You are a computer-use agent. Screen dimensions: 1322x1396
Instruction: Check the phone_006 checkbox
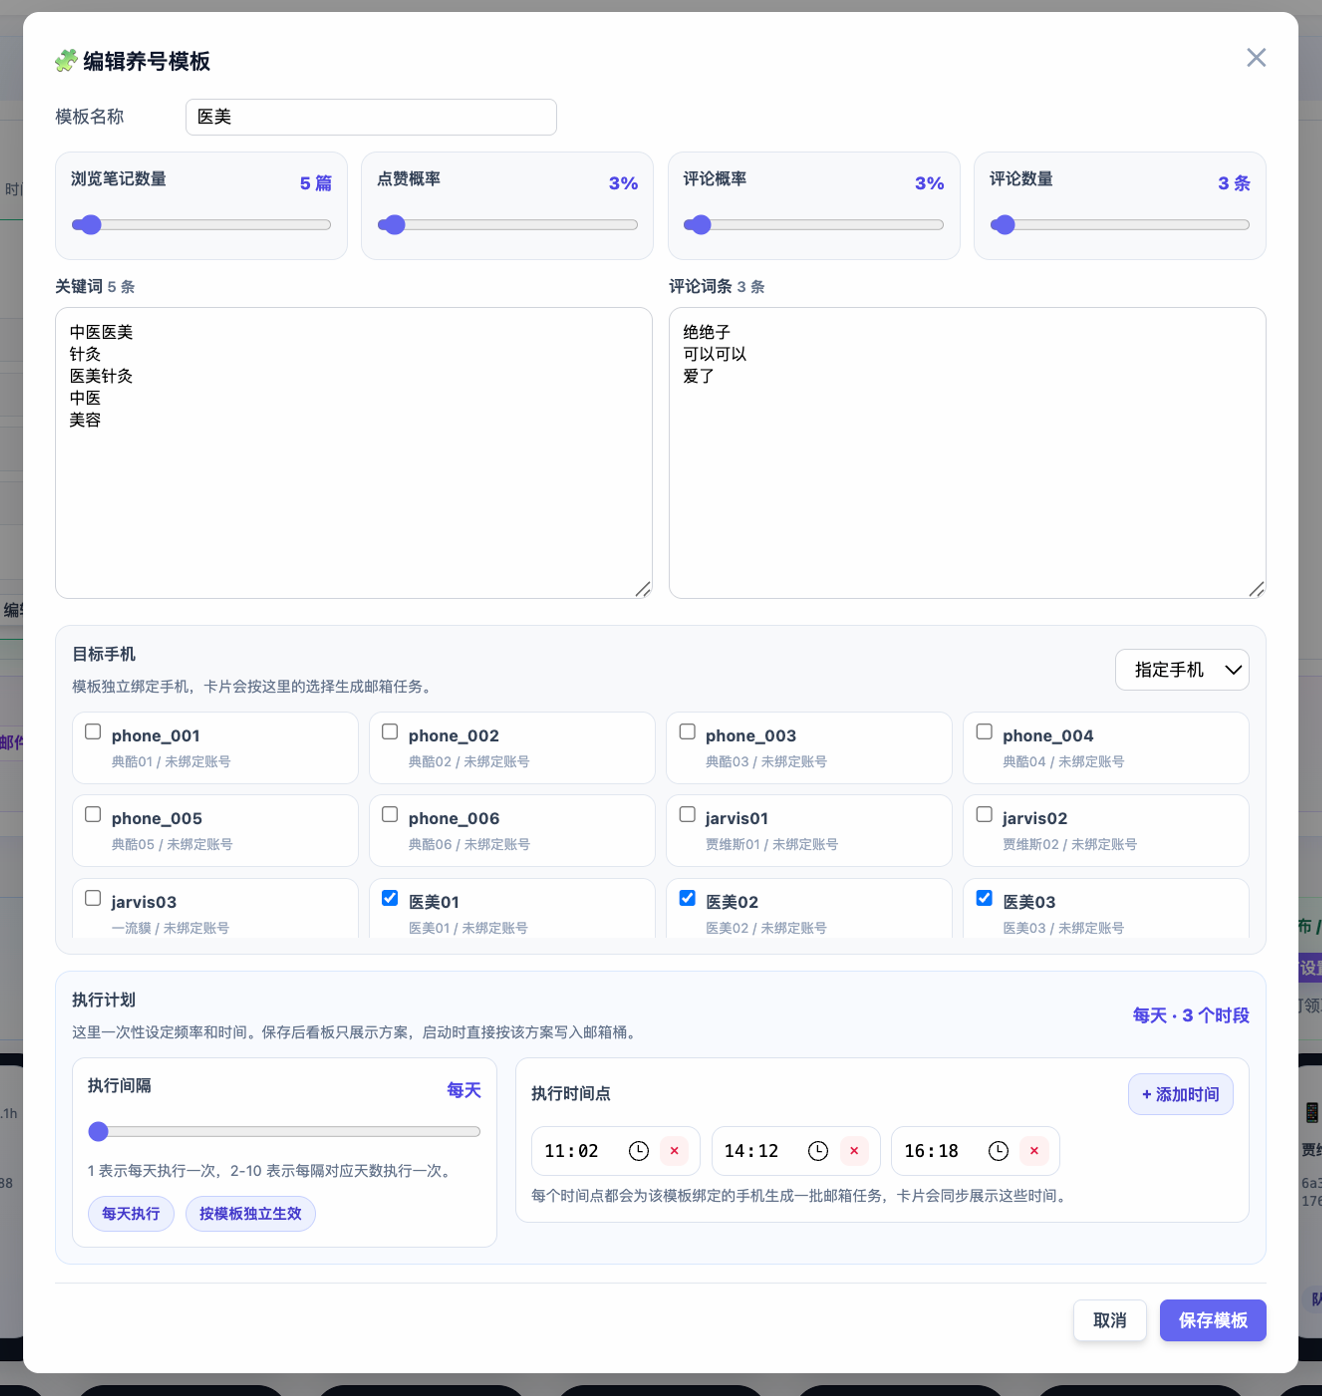click(390, 815)
